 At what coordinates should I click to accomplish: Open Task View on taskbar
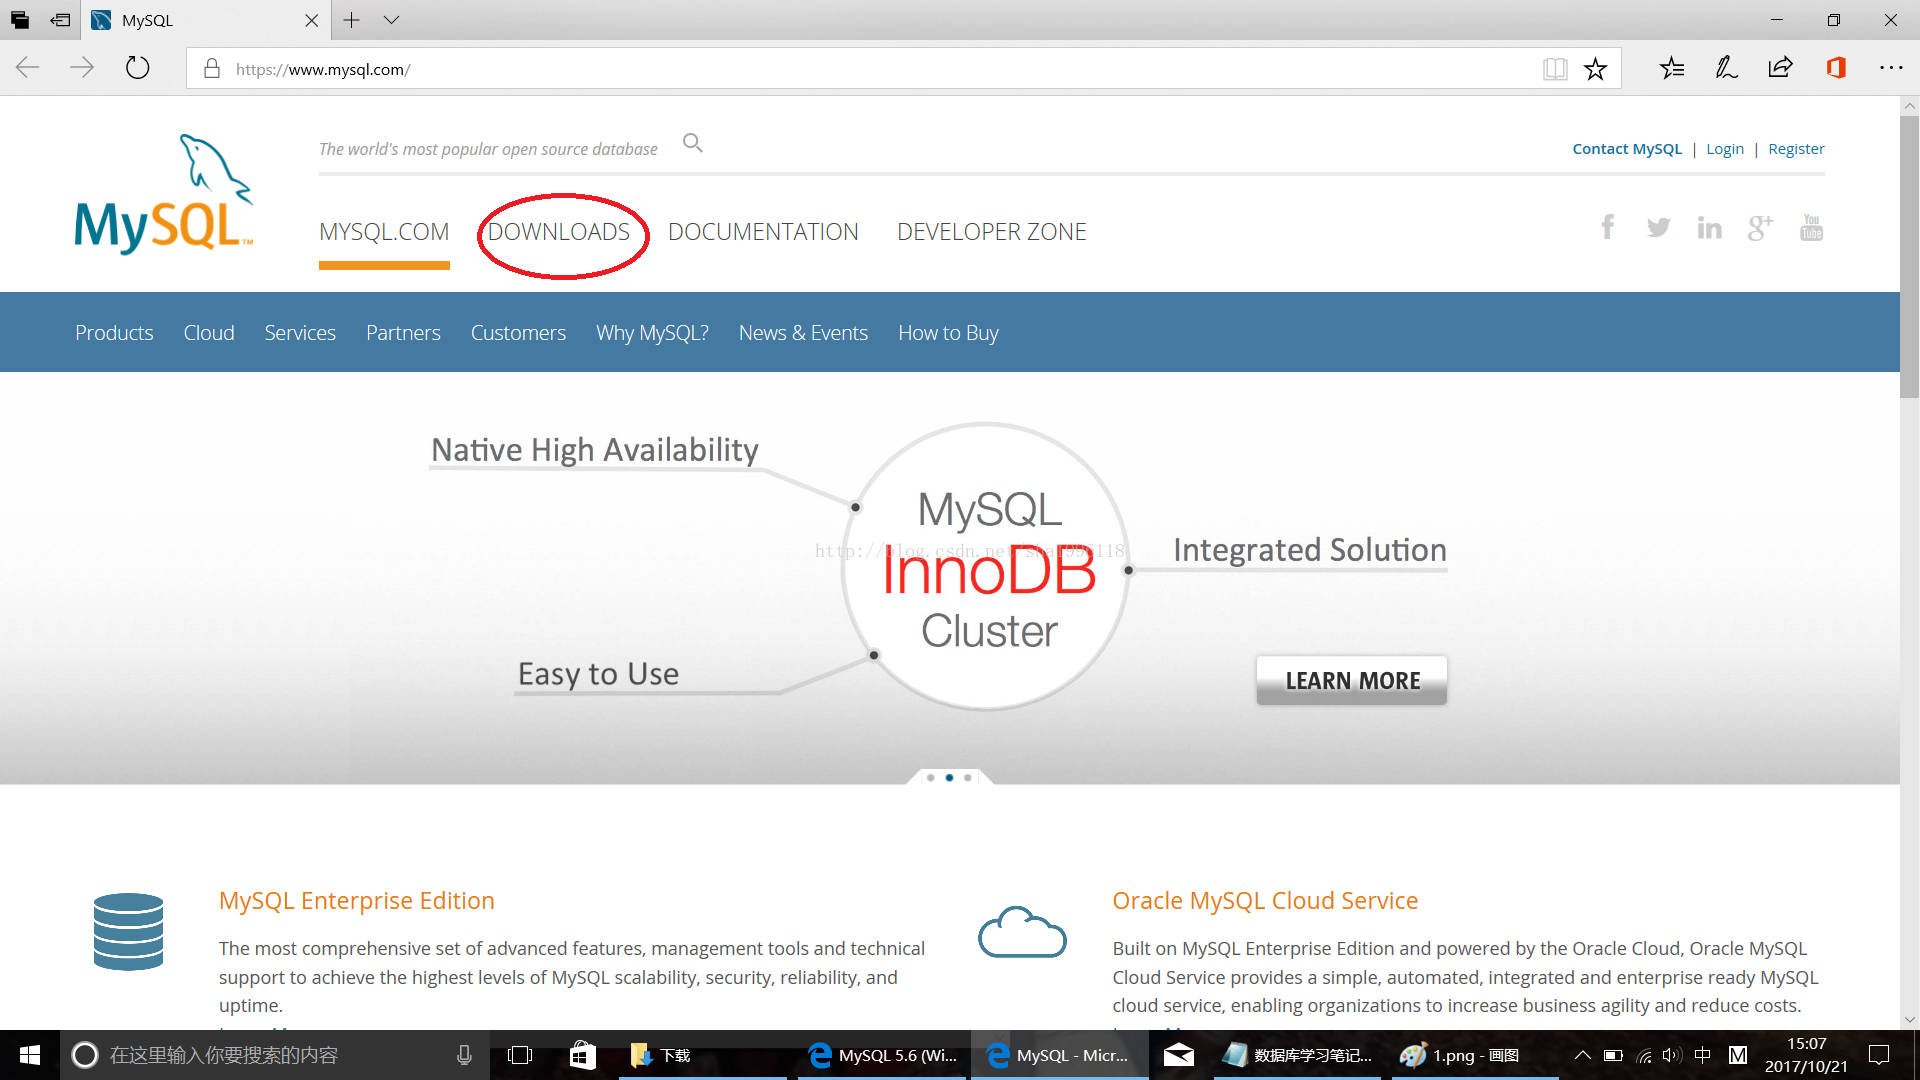(520, 1055)
